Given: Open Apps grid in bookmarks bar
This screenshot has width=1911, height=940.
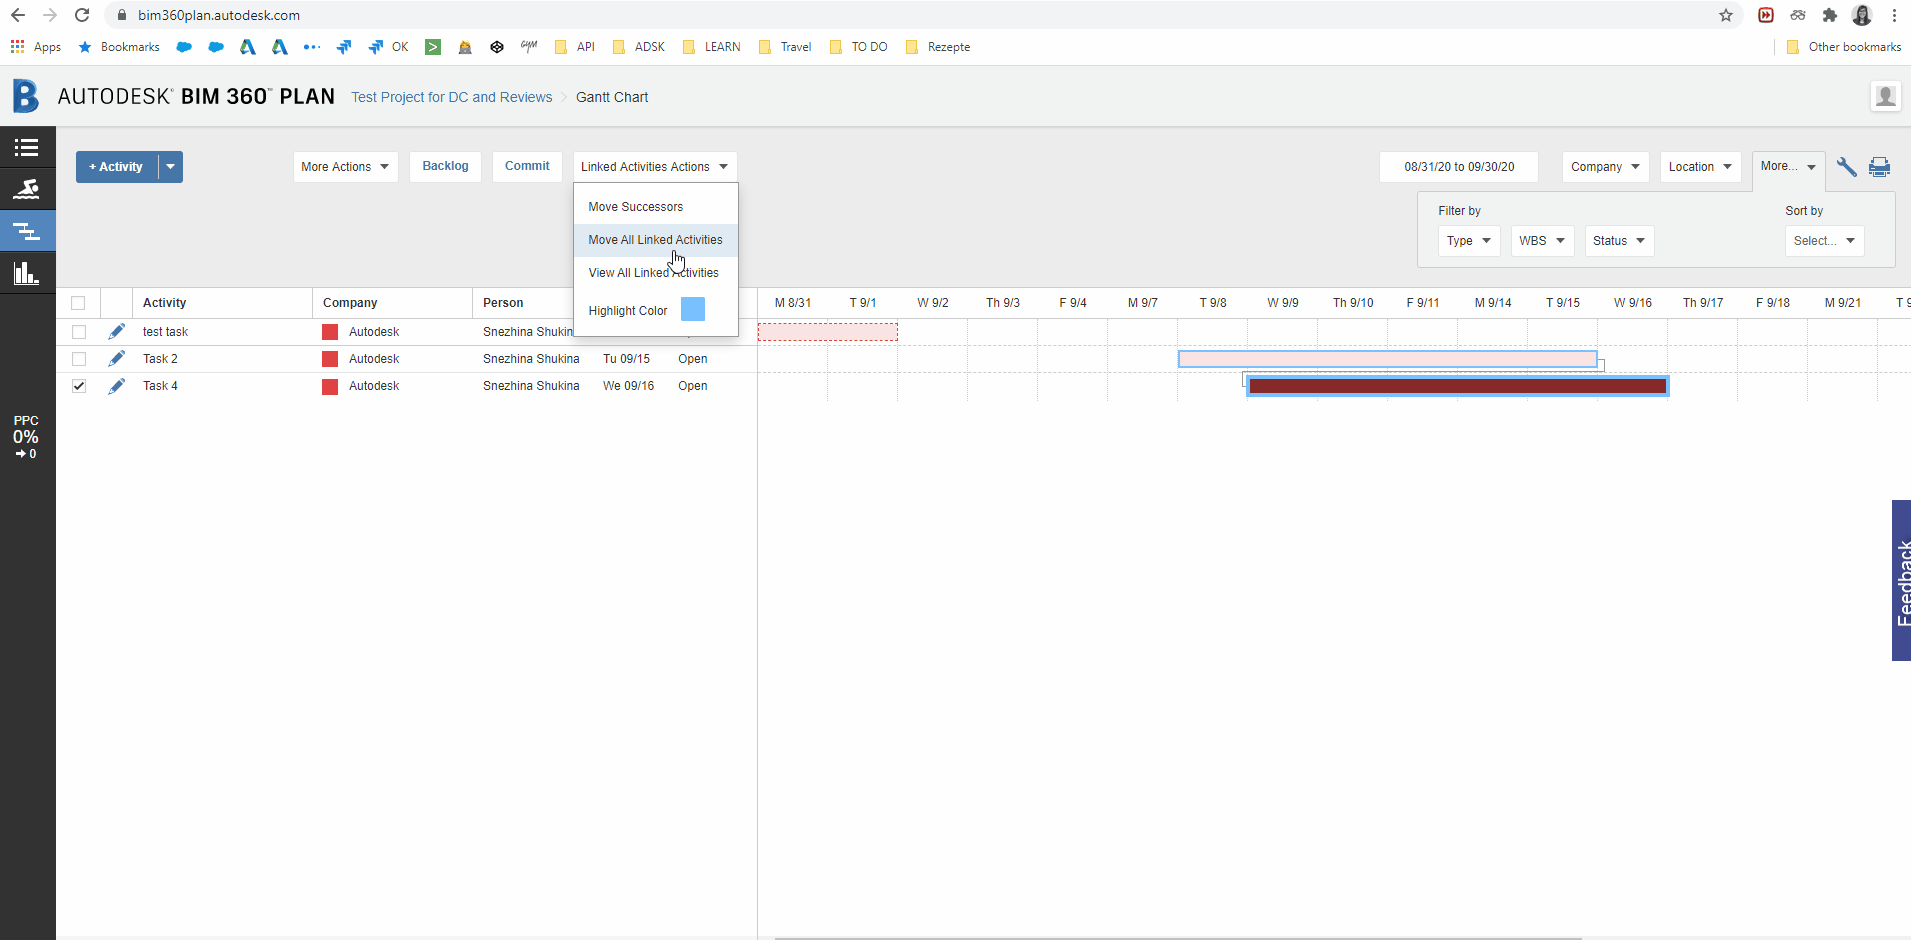Looking at the screenshot, I should [36, 47].
